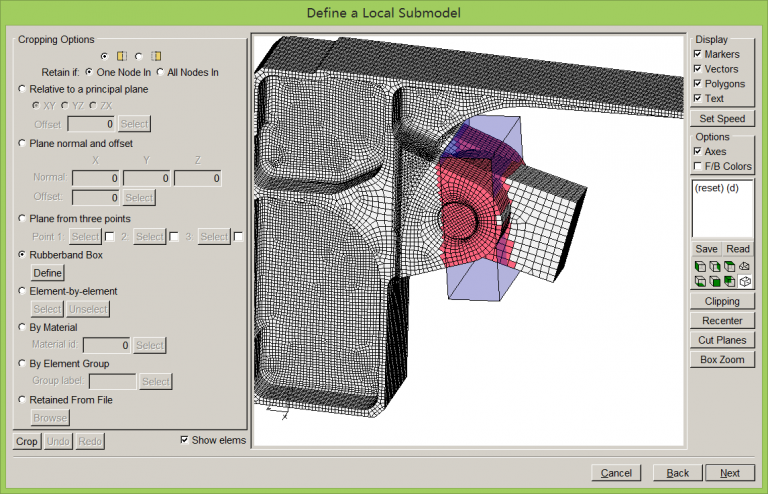Select the view cube with green front face
The width and height of the screenshot is (768, 494).
714,282
